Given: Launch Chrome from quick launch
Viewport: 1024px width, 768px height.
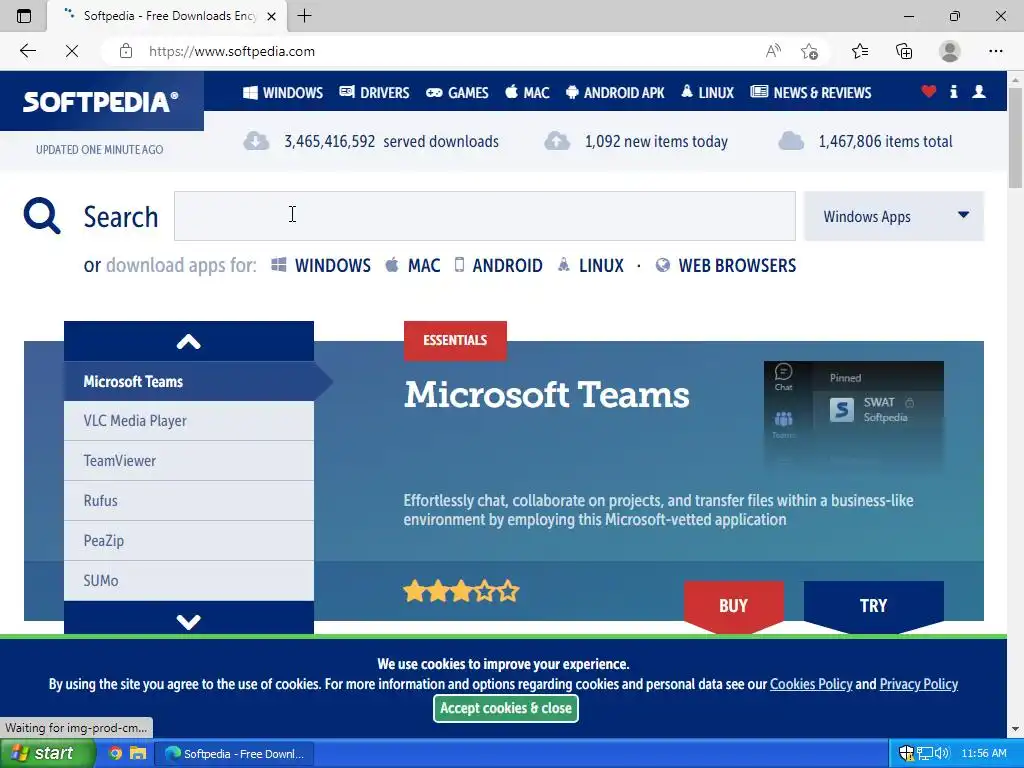Looking at the screenshot, I should (x=115, y=754).
